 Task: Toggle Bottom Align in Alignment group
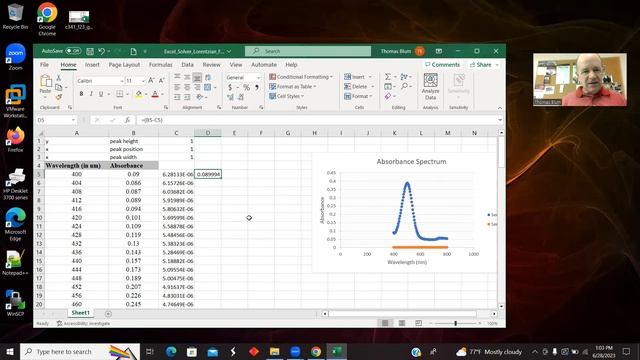click(x=197, y=77)
